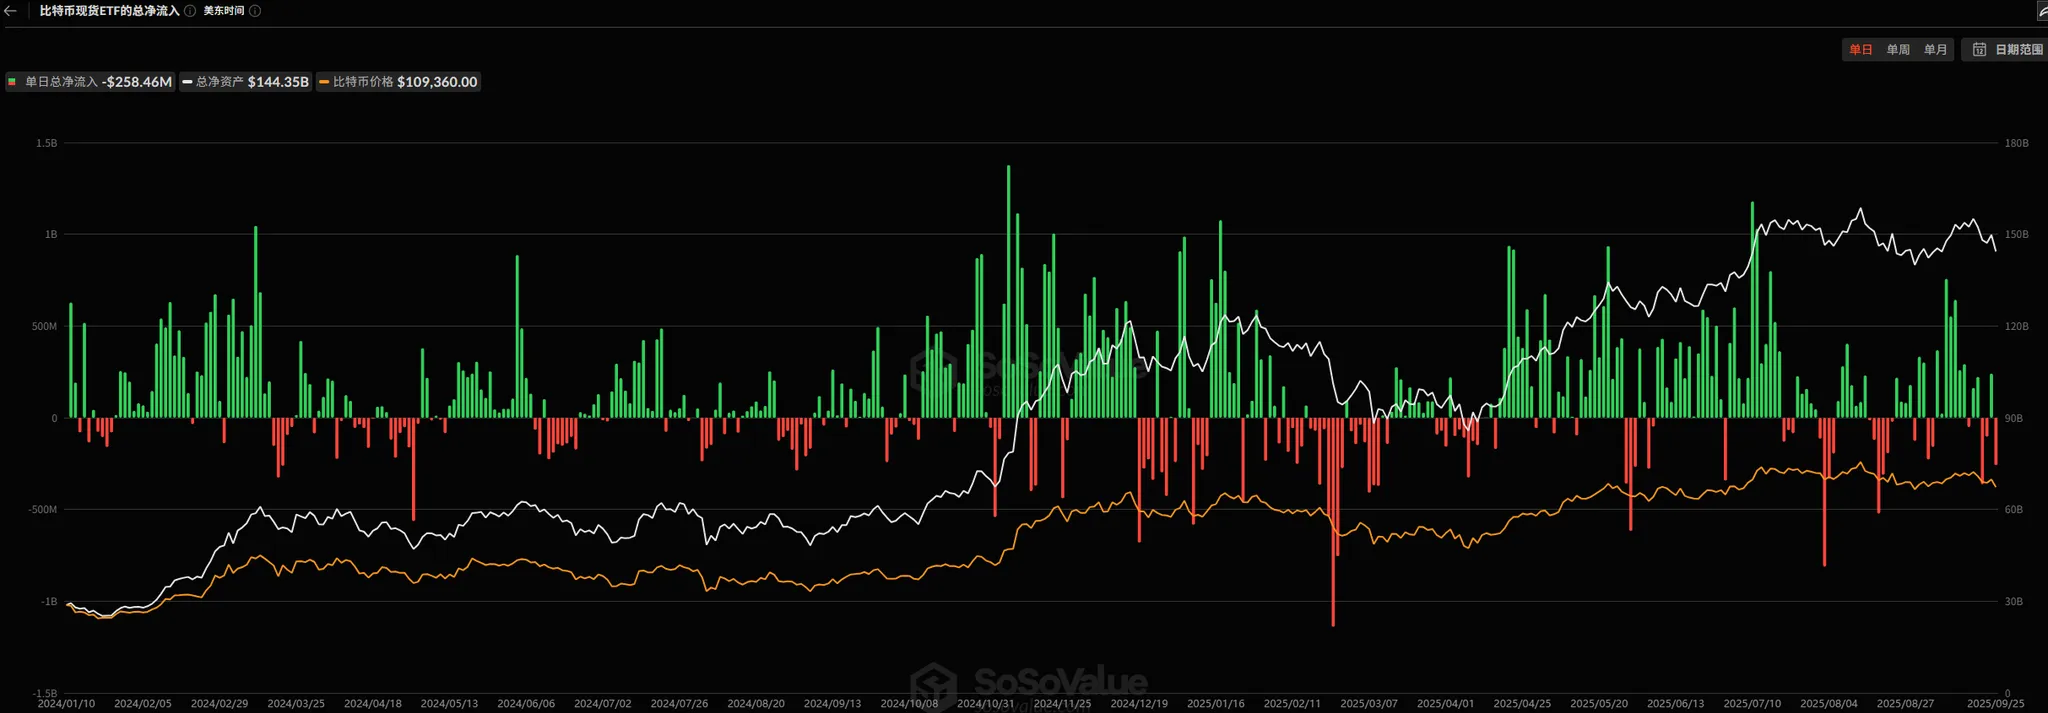Switch to the 单周 weekly view
Image resolution: width=2048 pixels, height=713 pixels.
pyautogui.click(x=1898, y=50)
